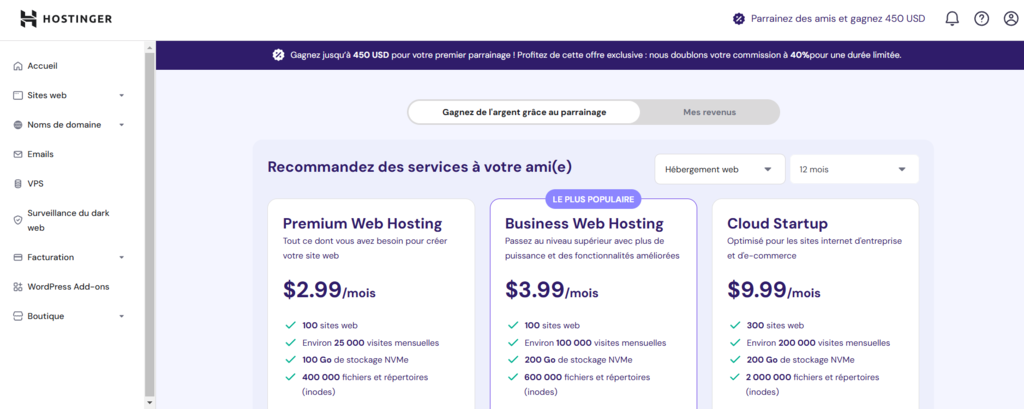Open the Hébergement web dropdown
1024x409 pixels.
720,169
